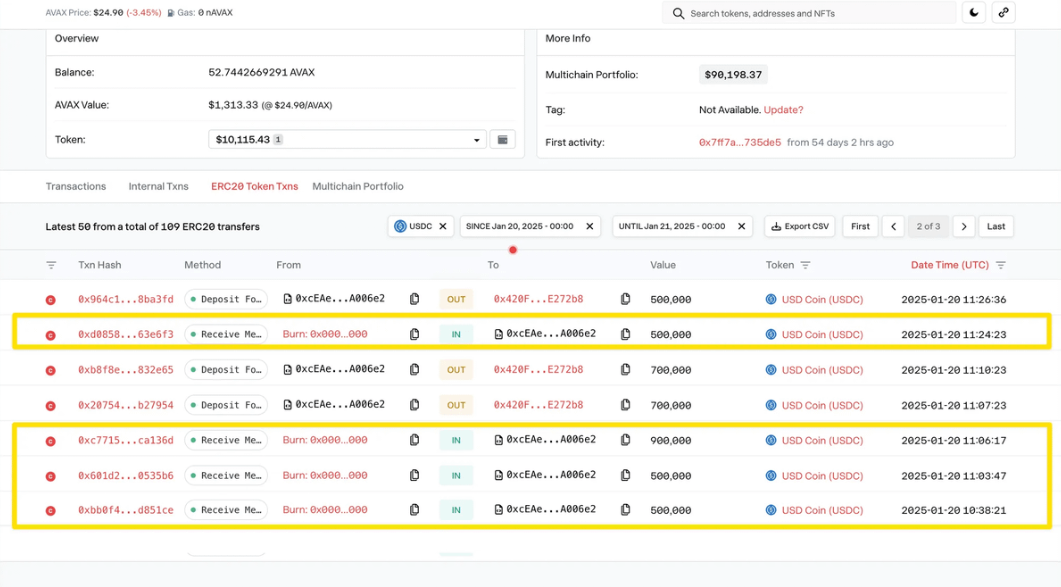This screenshot has height=587, width=1061.
Task: Go to next page arrow
Action: (x=963, y=227)
